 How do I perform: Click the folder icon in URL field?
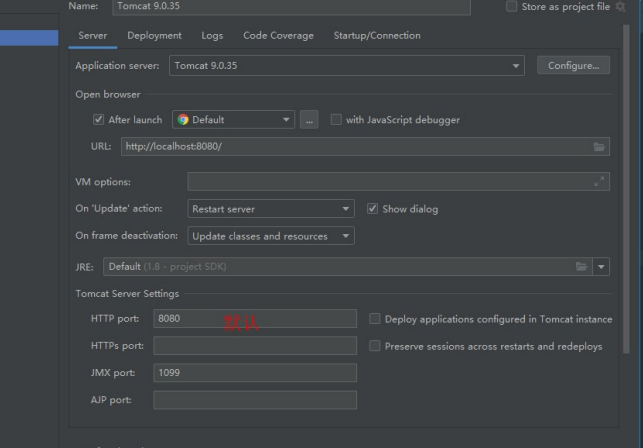[599, 147]
